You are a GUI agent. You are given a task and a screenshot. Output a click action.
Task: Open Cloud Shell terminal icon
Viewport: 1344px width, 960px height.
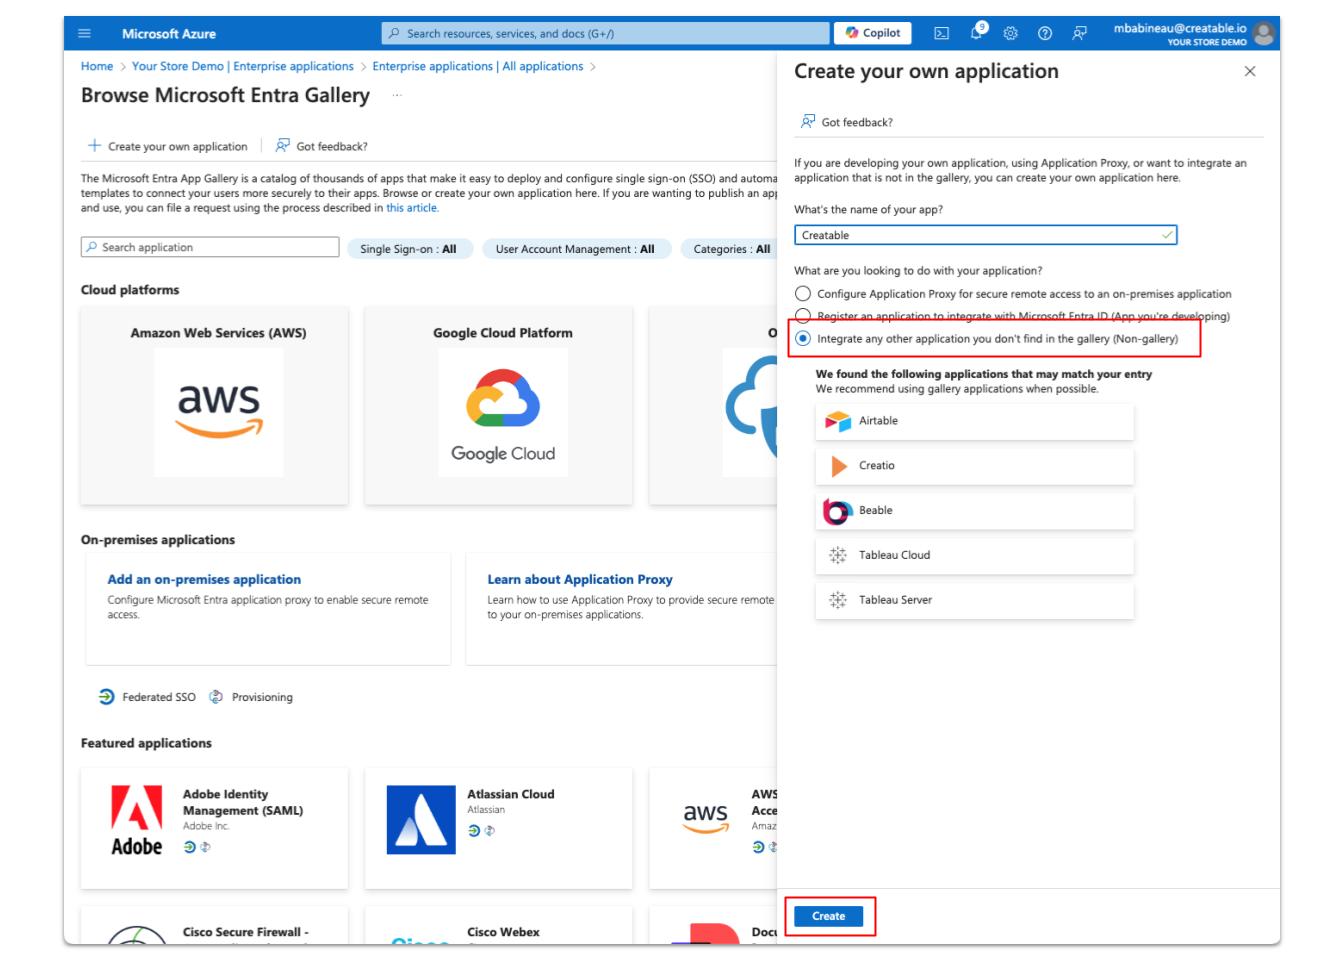(941, 33)
